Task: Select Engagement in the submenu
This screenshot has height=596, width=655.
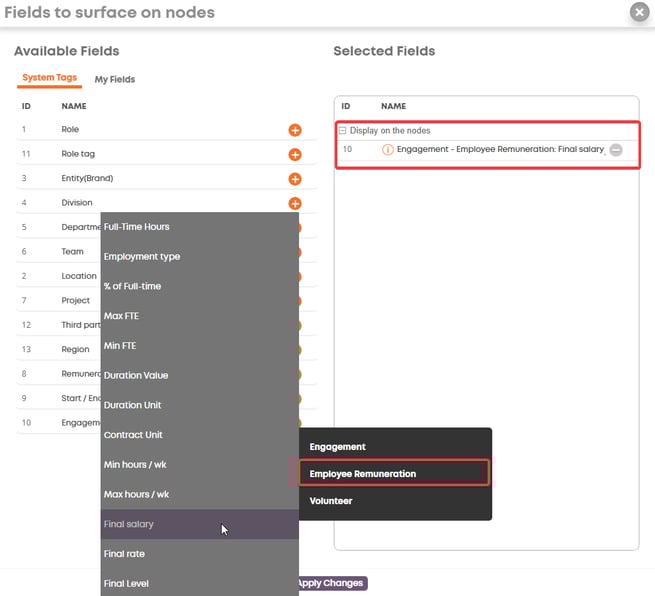Action: click(x=338, y=447)
